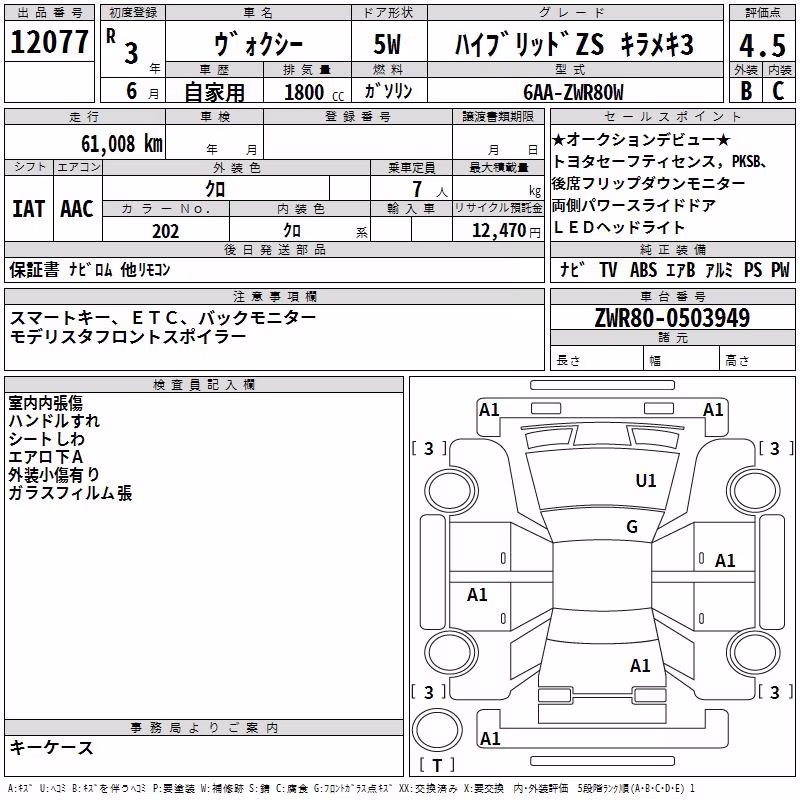Select LEDヘッドライト sales point text
This screenshot has height=800, width=800.
click(x=618, y=227)
